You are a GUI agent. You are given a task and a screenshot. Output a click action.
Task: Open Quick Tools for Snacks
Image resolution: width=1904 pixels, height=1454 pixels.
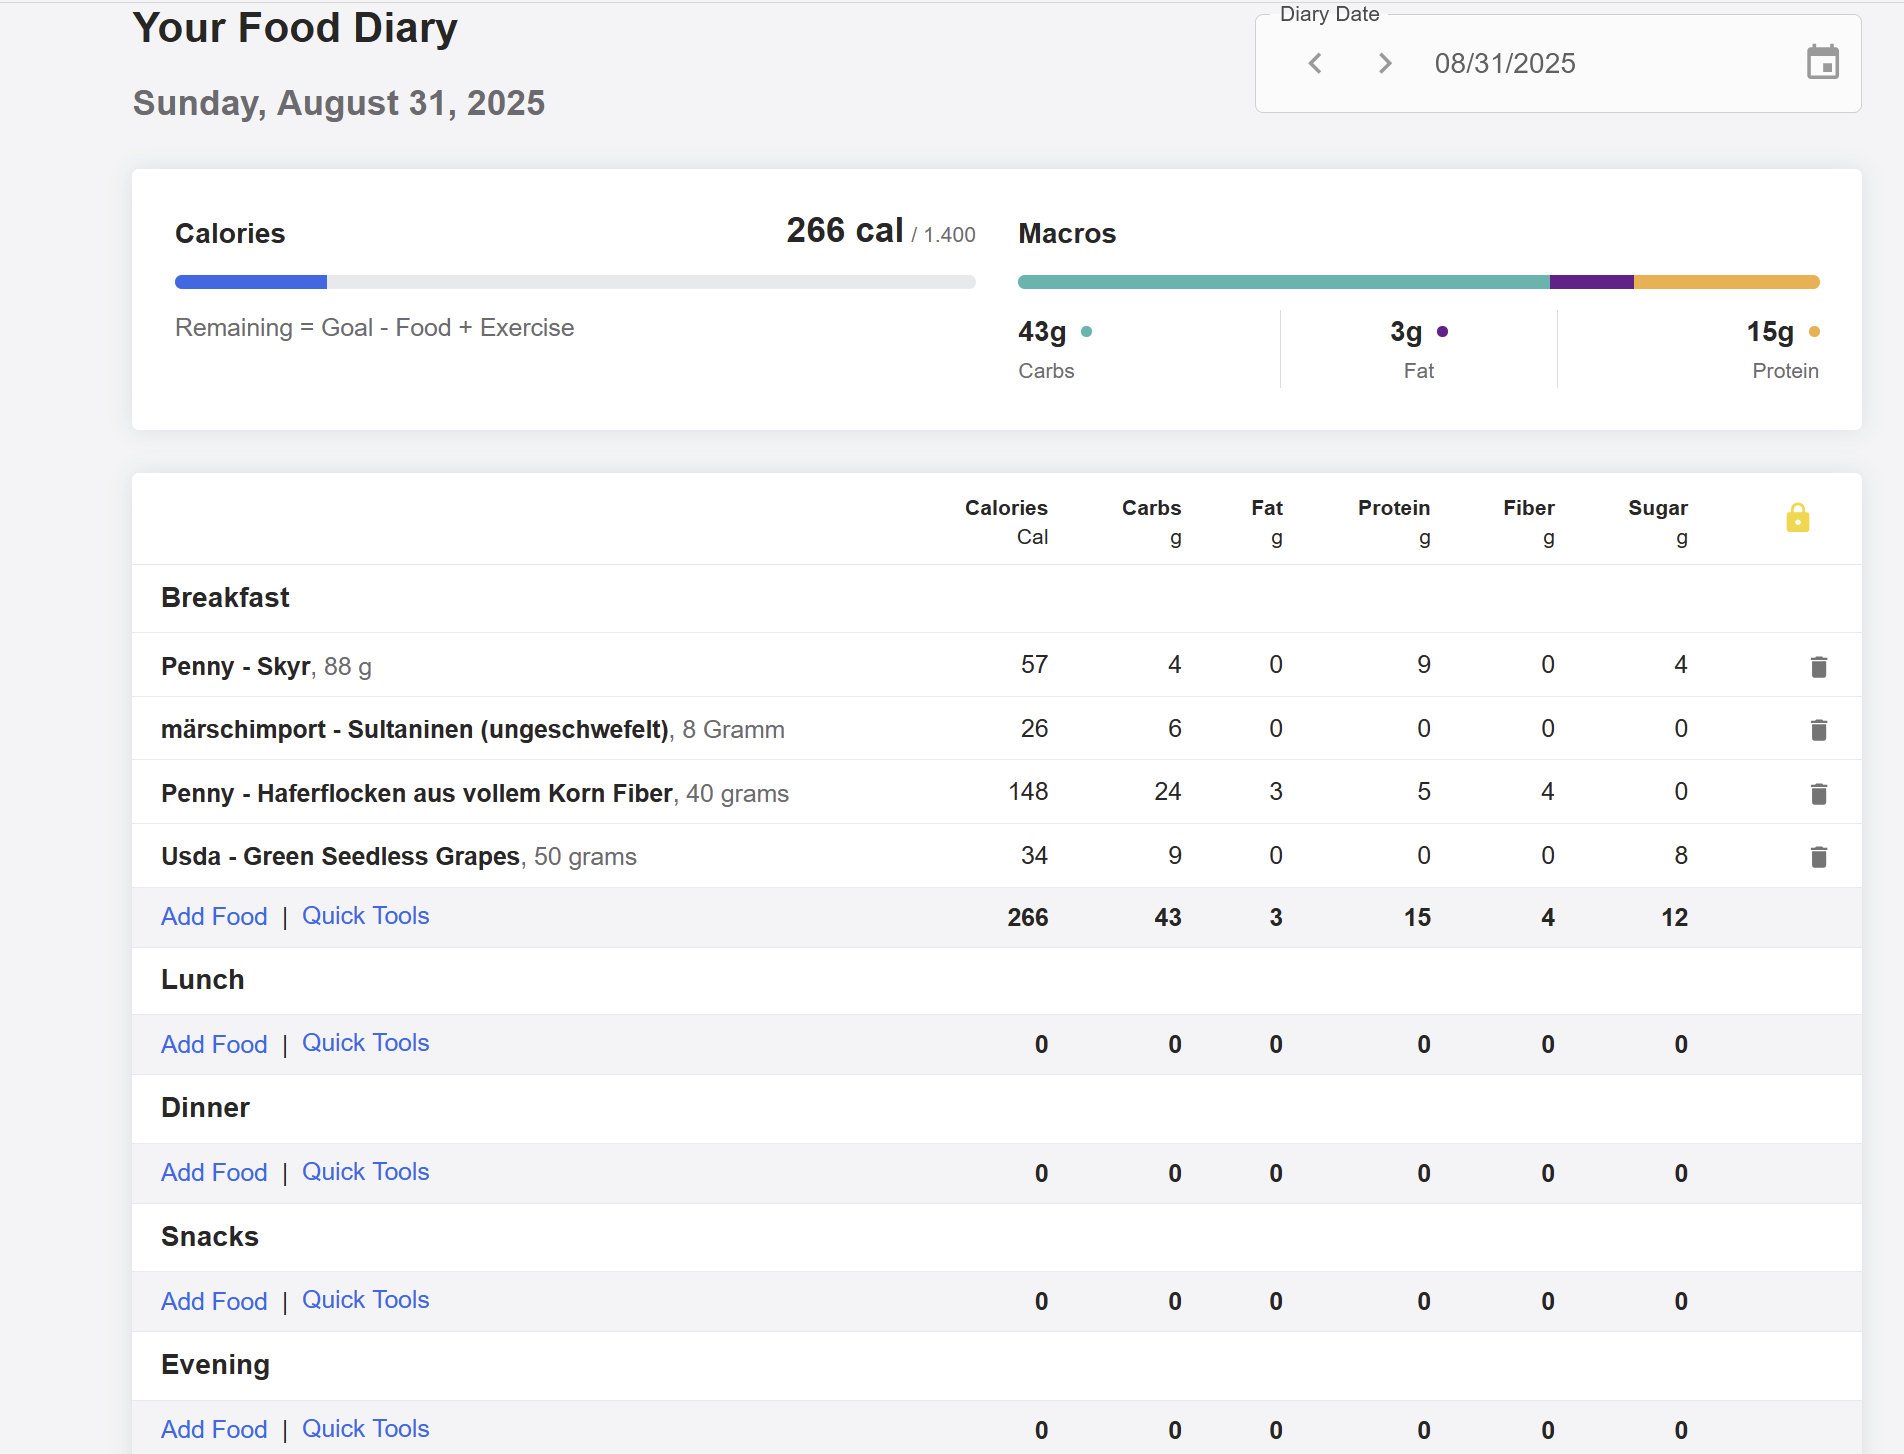[365, 1300]
